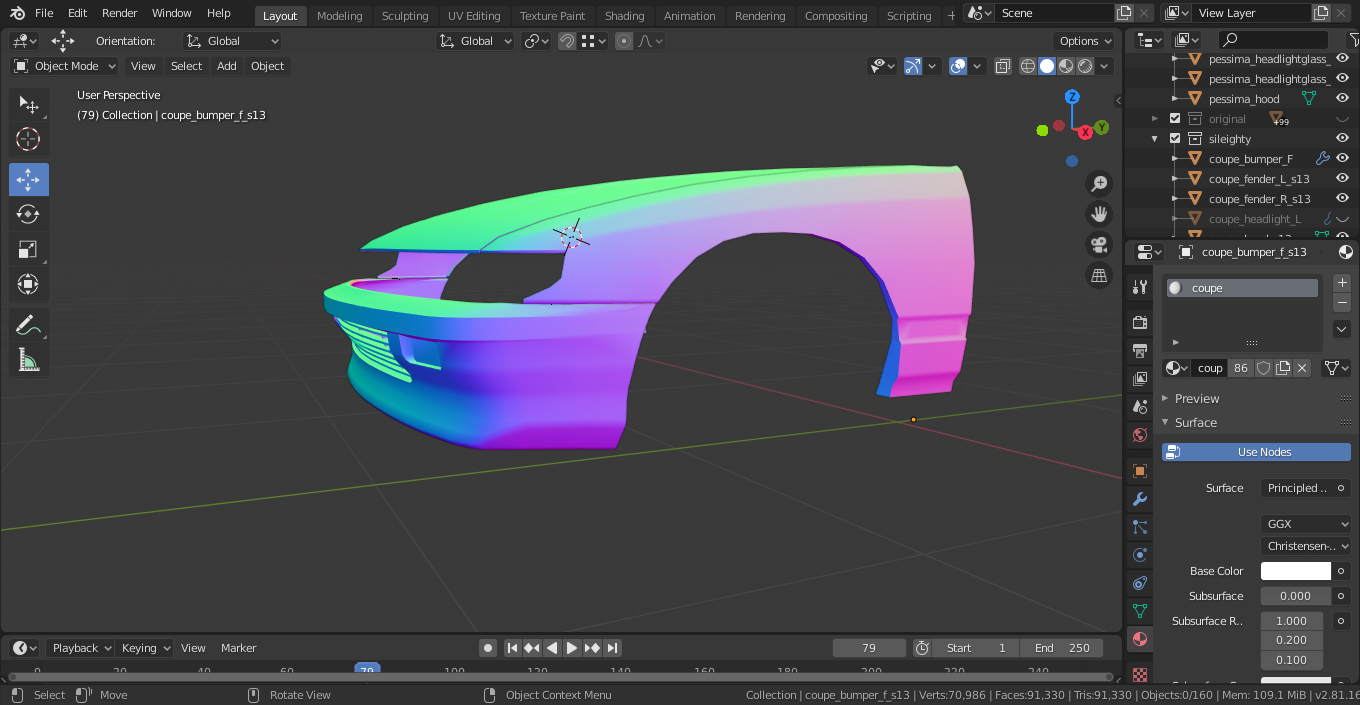
Task: Click the Base Color white swatch
Action: [1296, 571]
